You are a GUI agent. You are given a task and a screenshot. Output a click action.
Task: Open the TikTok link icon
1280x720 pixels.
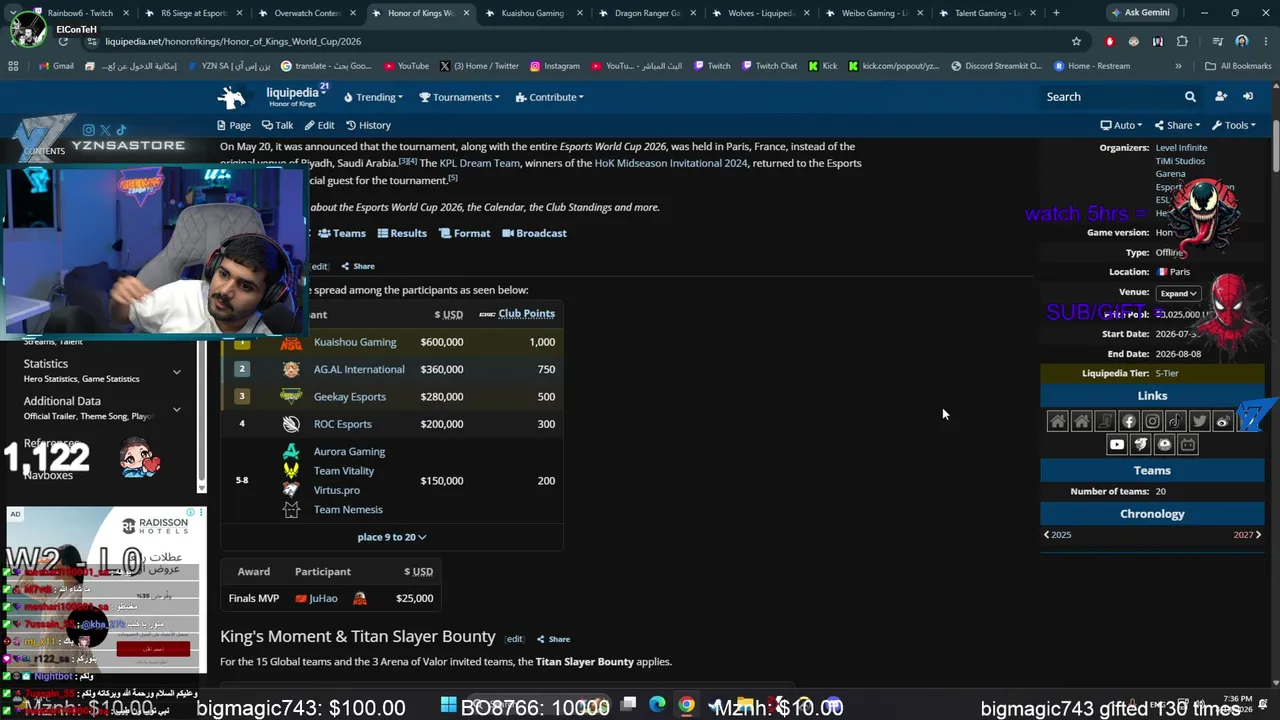(1176, 421)
